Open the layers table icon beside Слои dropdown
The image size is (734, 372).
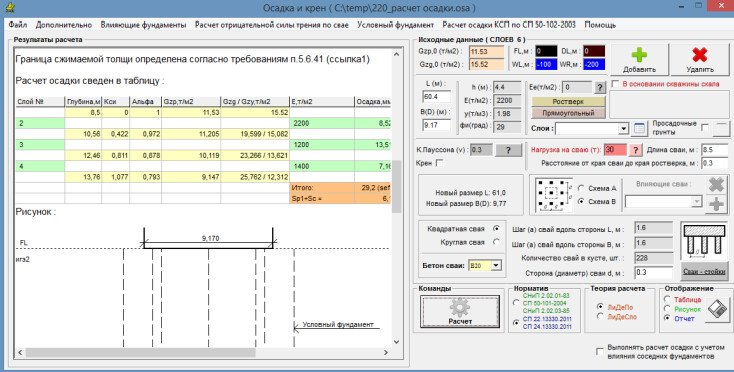(639, 128)
